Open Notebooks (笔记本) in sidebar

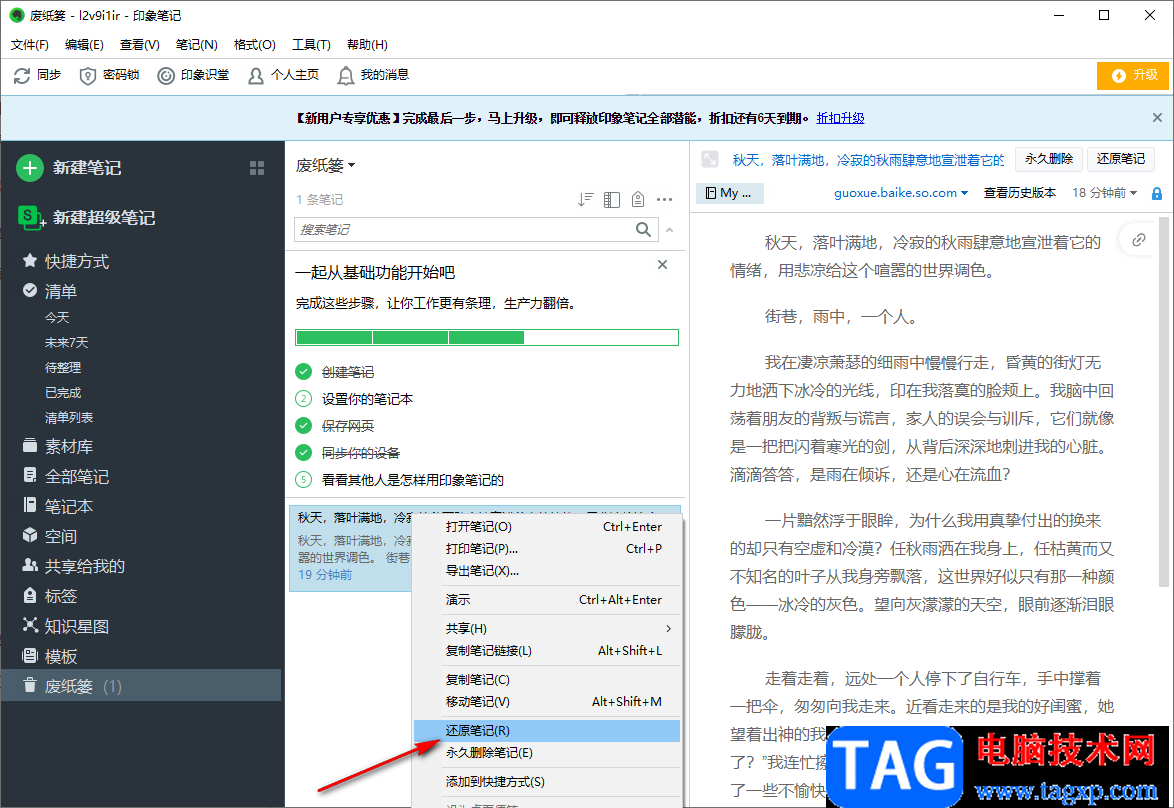coord(58,506)
